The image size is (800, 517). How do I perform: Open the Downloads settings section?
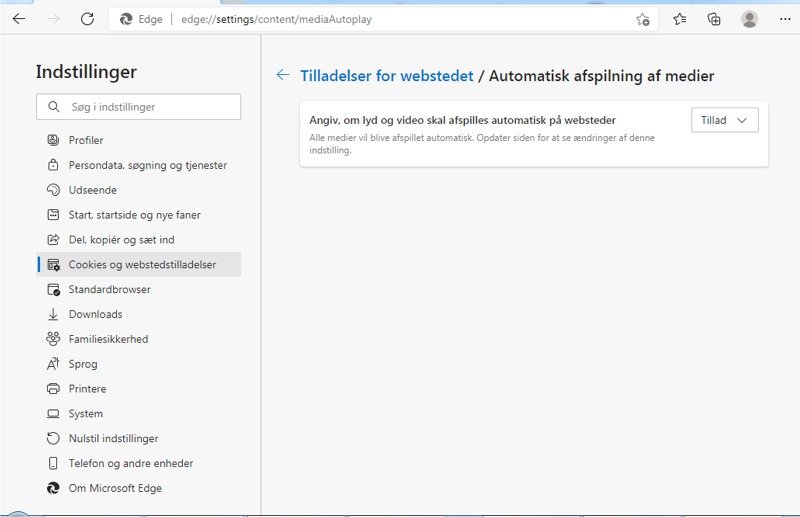(95, 314)
